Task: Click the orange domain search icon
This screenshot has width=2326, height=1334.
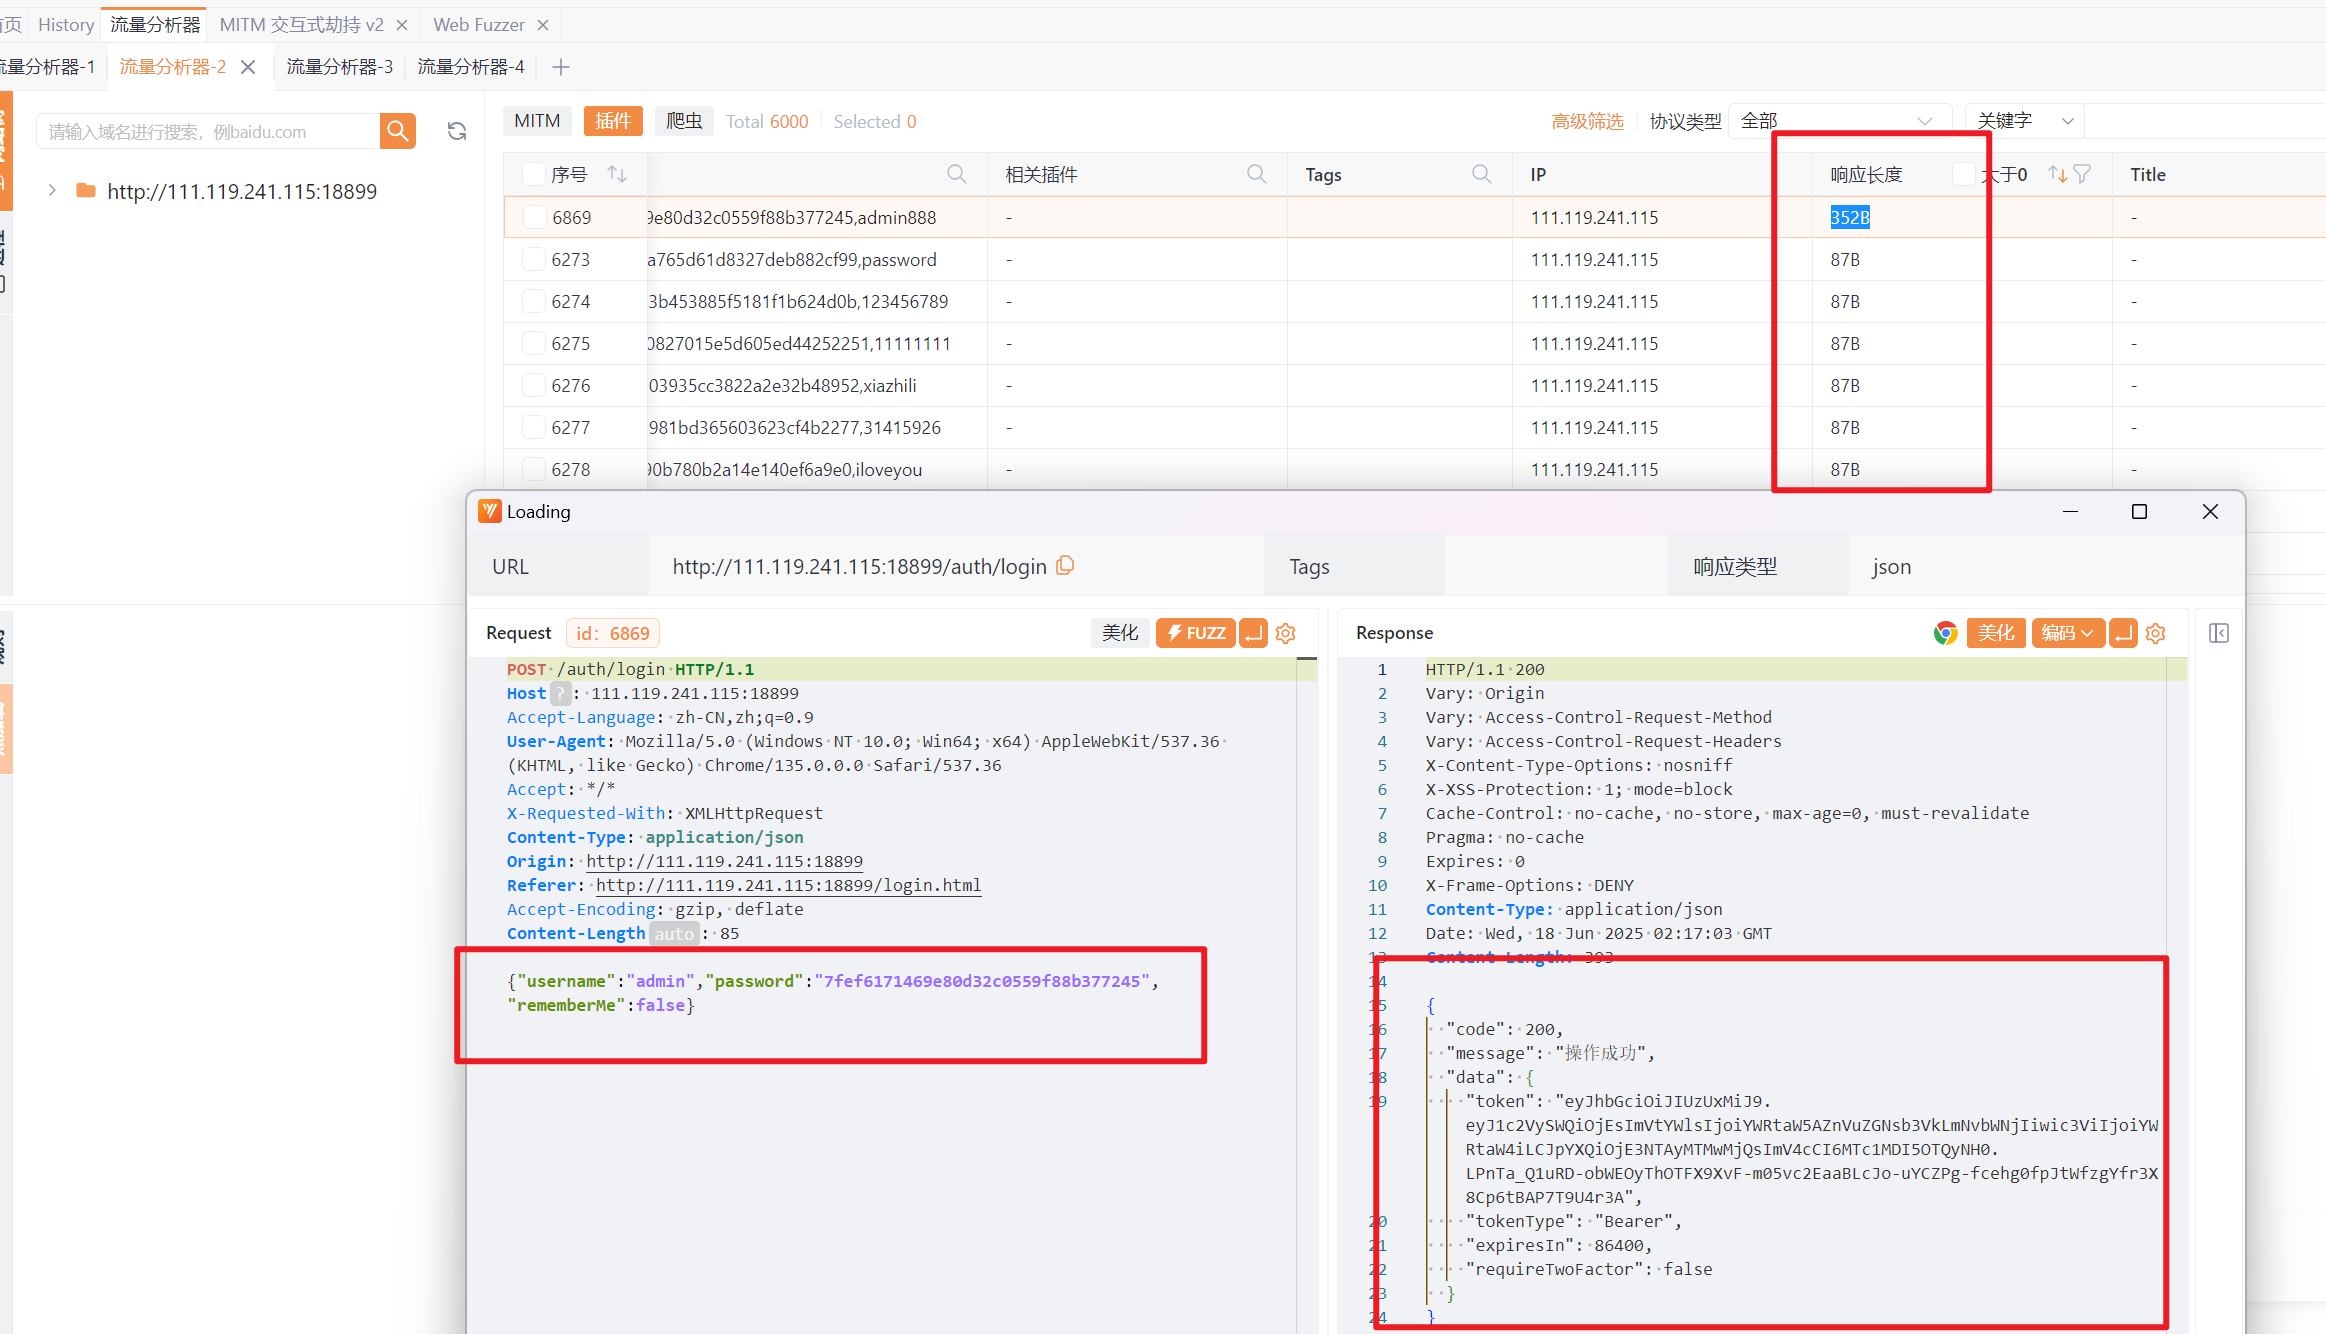Action: coord(397,131)
